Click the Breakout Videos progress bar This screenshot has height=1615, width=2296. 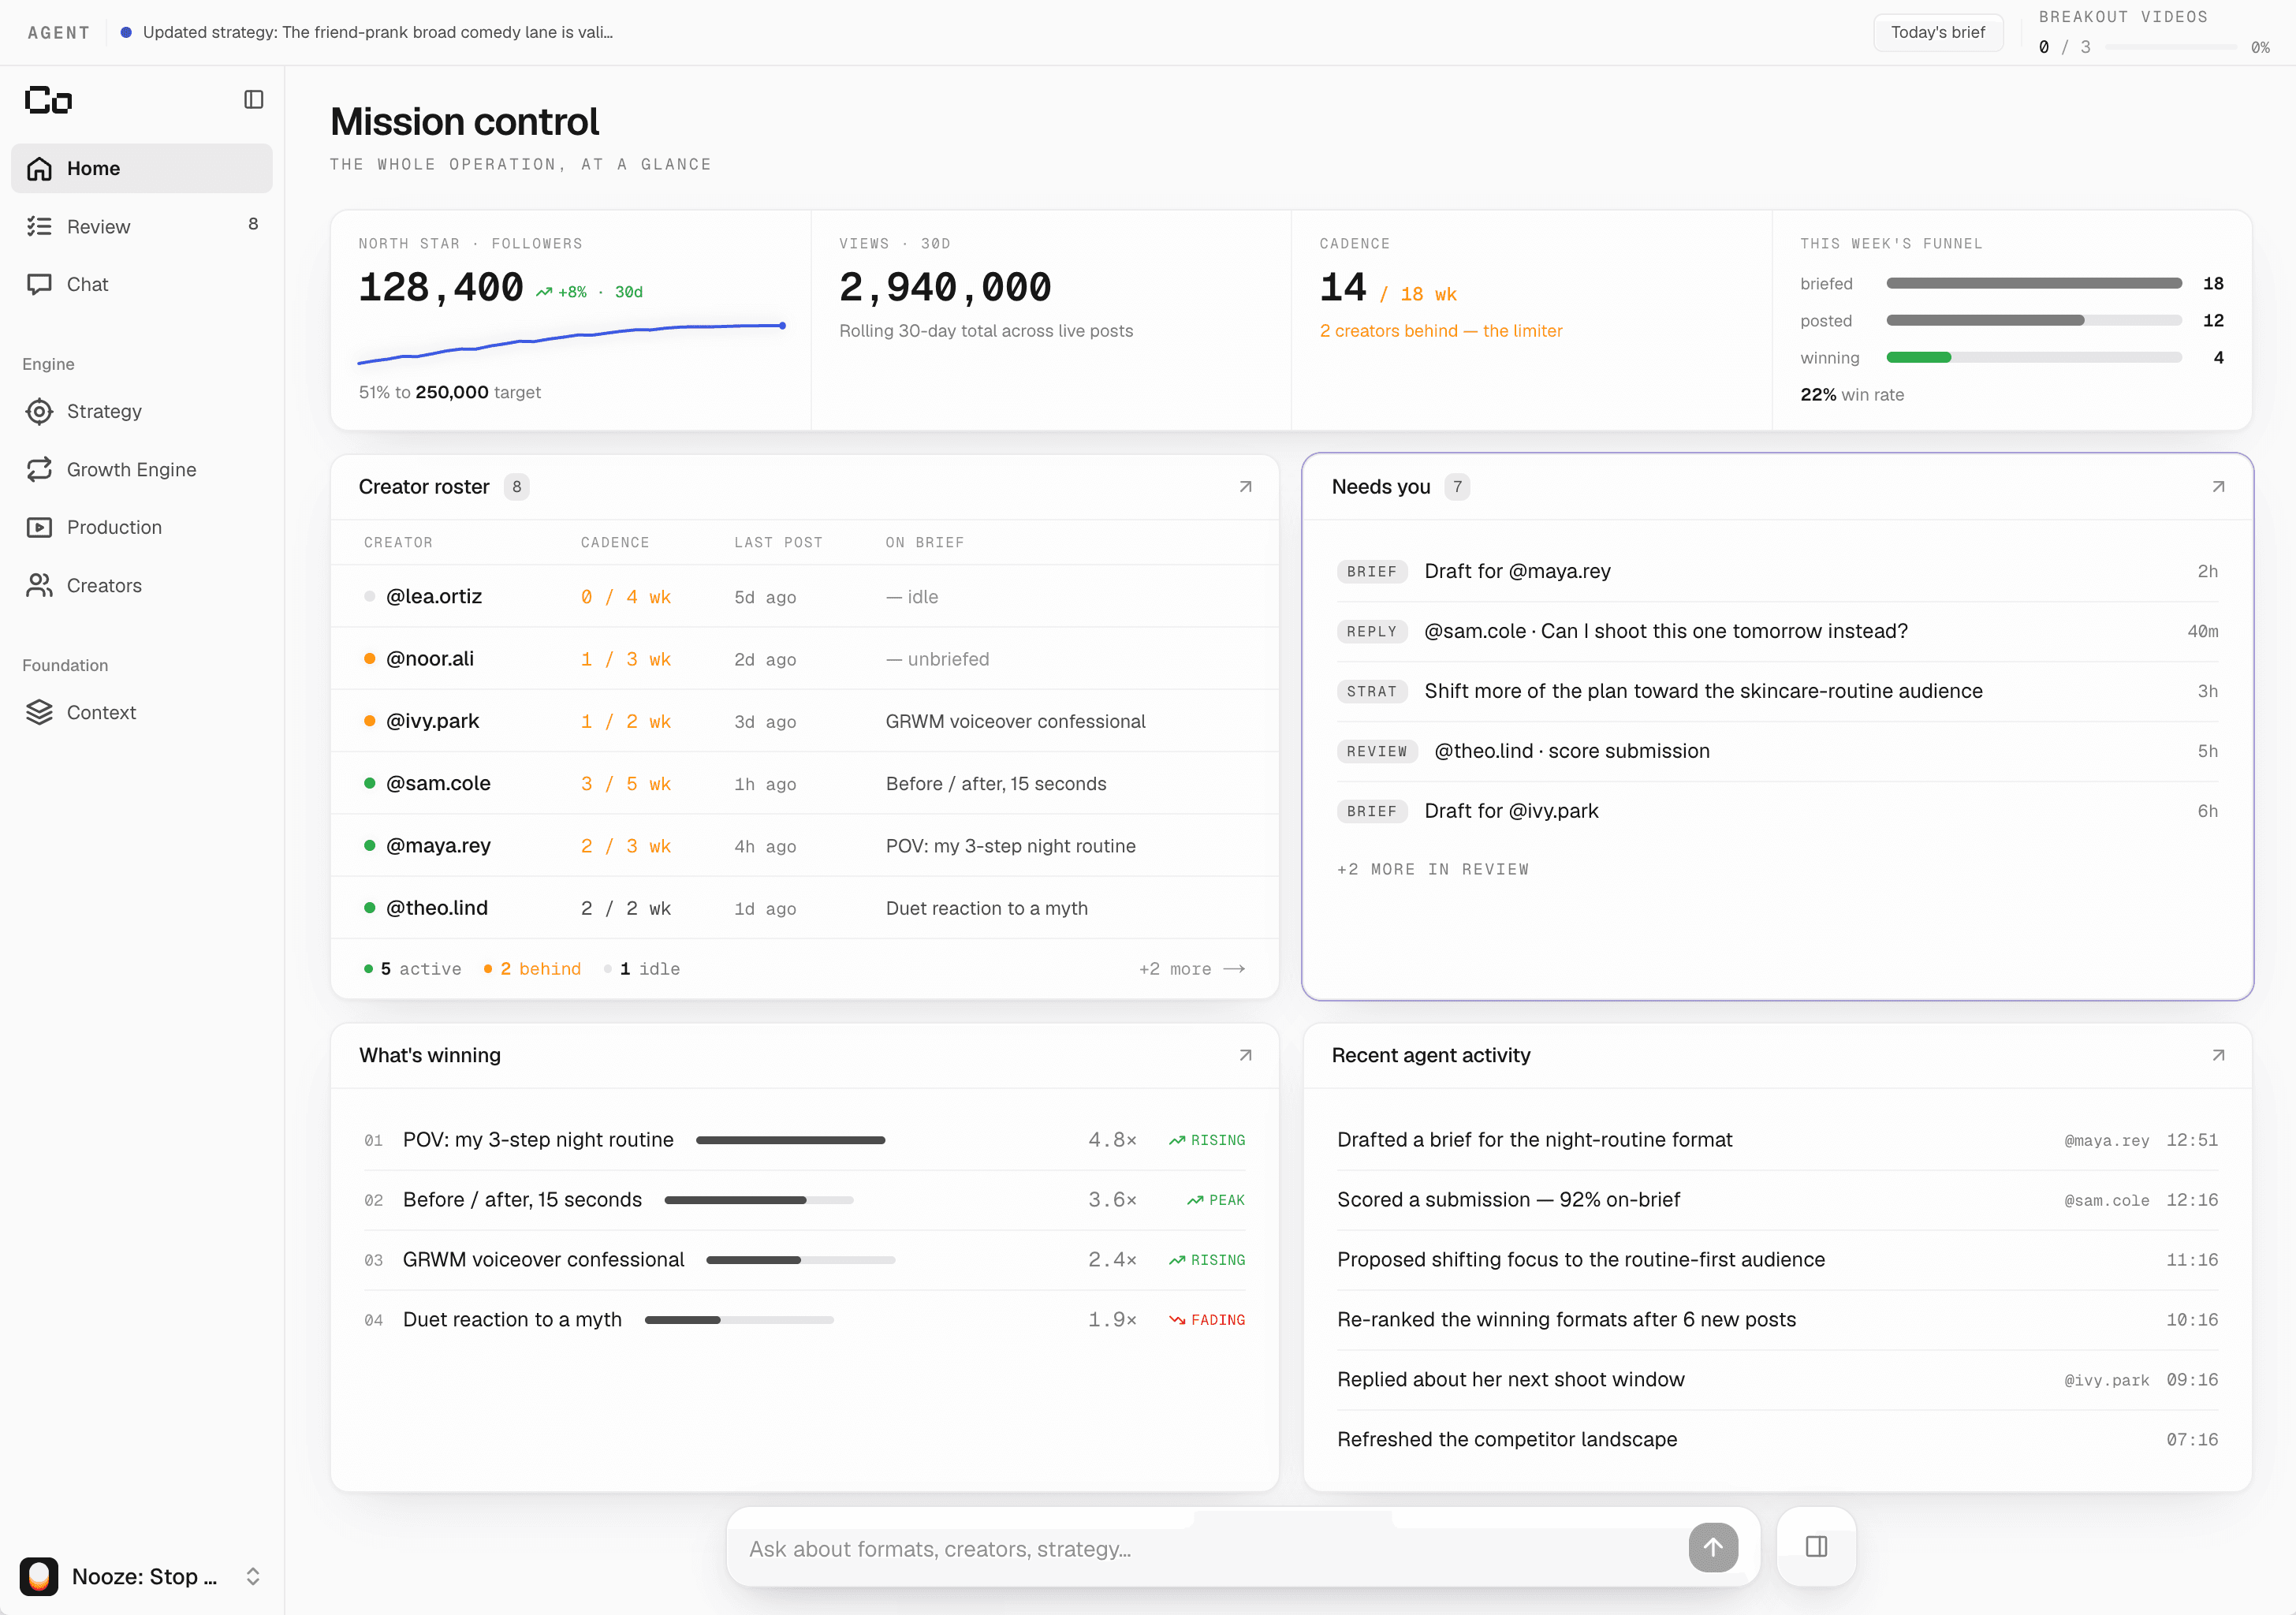2170,47
